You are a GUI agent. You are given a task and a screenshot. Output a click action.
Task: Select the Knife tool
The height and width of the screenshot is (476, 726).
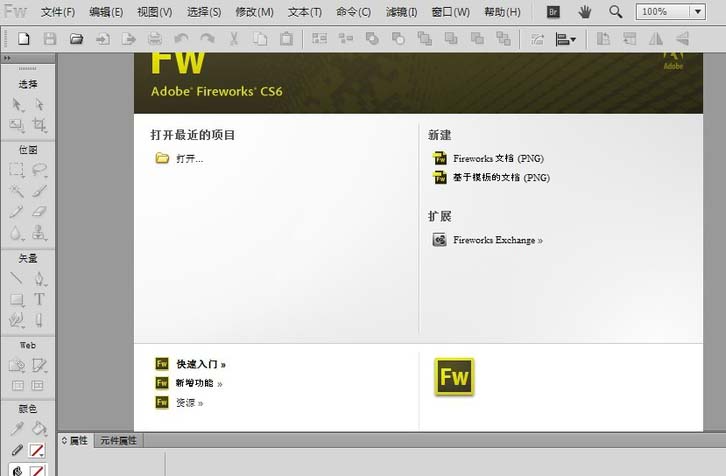(x=39, y=320)
